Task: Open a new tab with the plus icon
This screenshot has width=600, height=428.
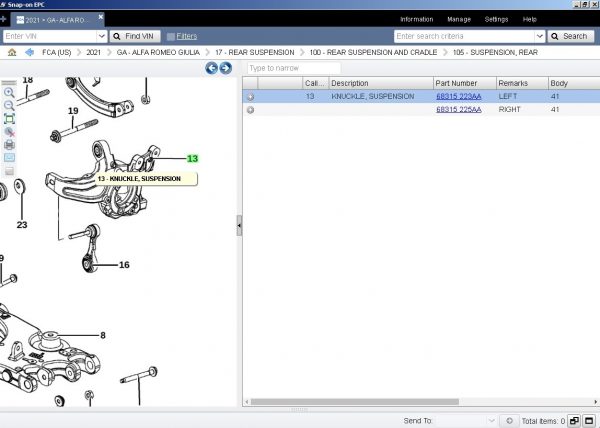Action: (x=3, y=19)
